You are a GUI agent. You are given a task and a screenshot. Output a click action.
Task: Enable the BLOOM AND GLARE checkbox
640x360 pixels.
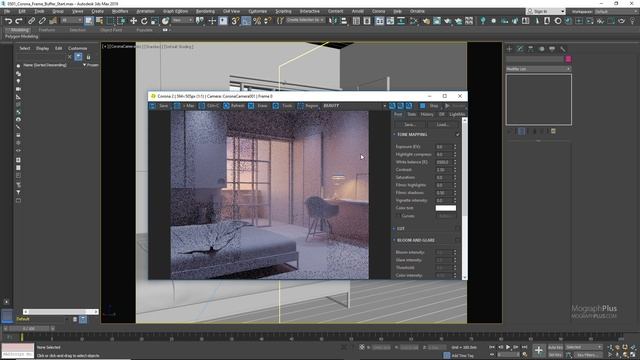click(x=458, y=240)
